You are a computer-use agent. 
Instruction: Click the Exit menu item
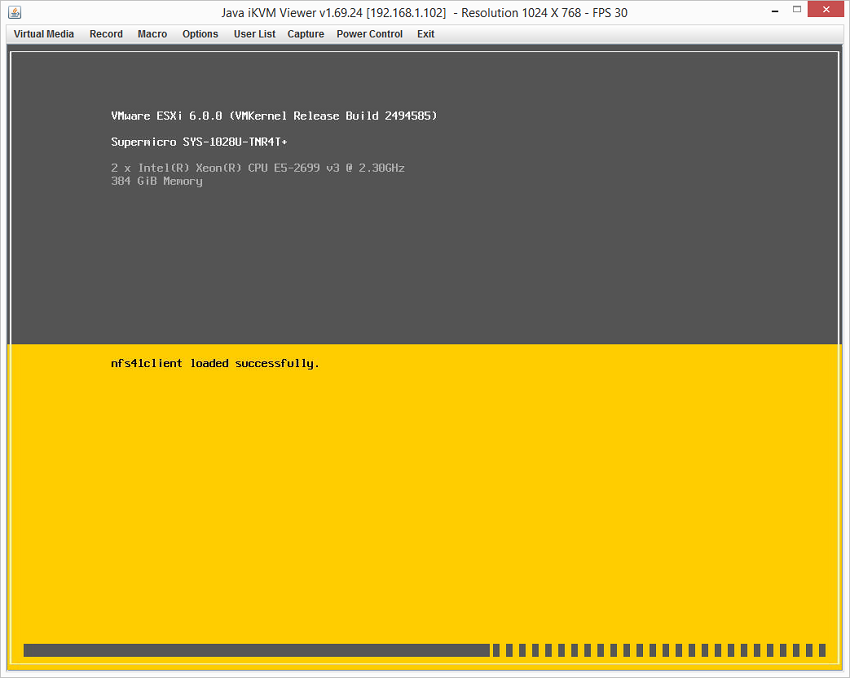[x=426, y=34]
